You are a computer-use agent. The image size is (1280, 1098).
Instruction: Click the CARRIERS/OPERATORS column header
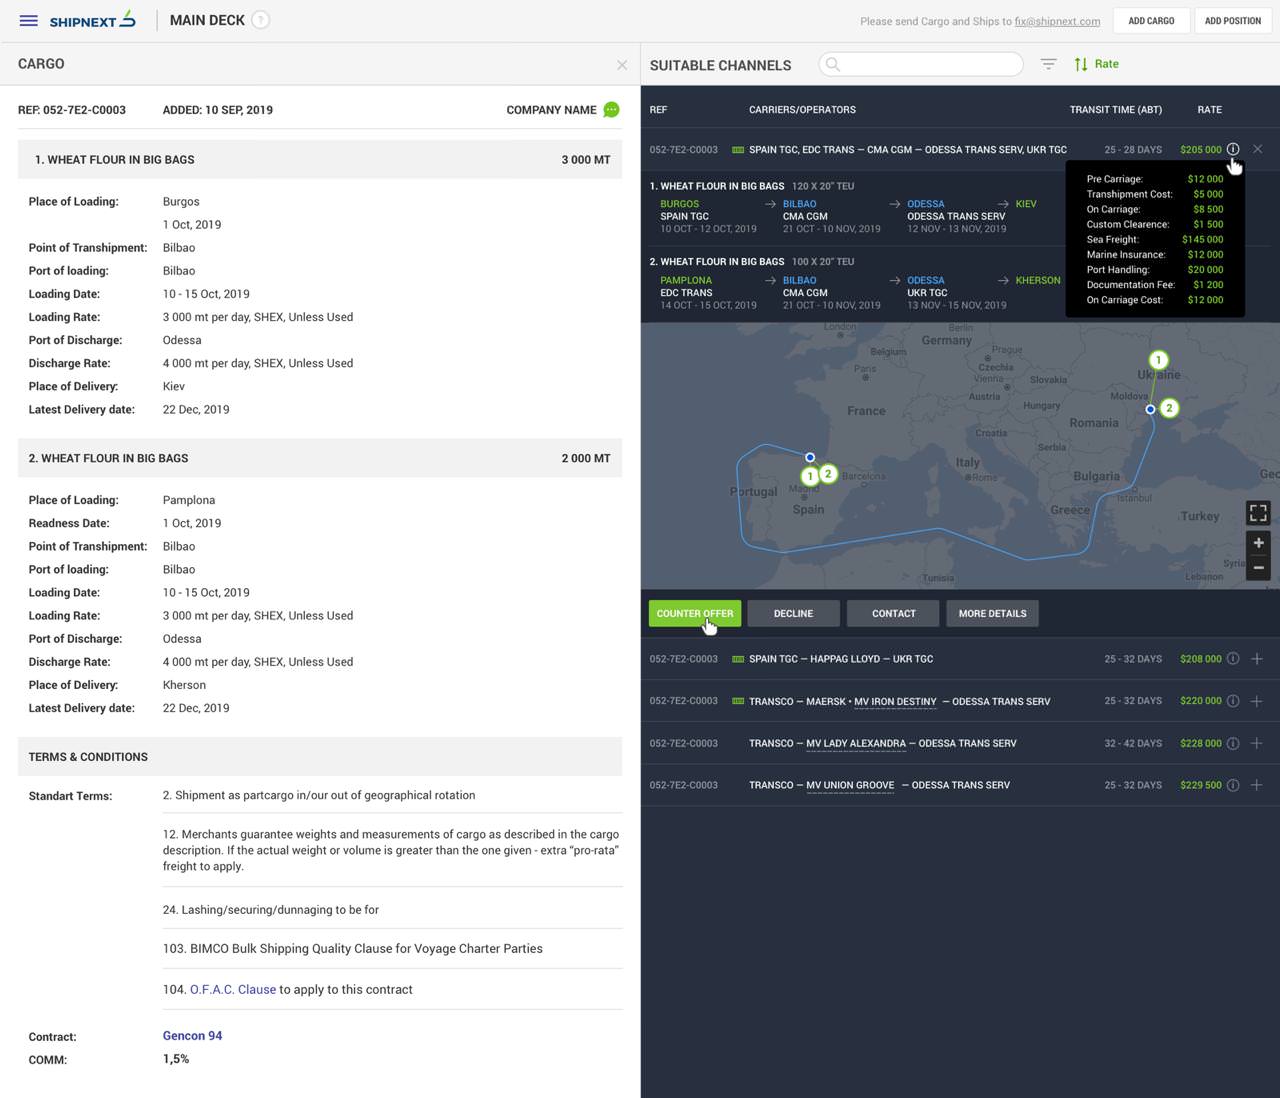point(802,110)
